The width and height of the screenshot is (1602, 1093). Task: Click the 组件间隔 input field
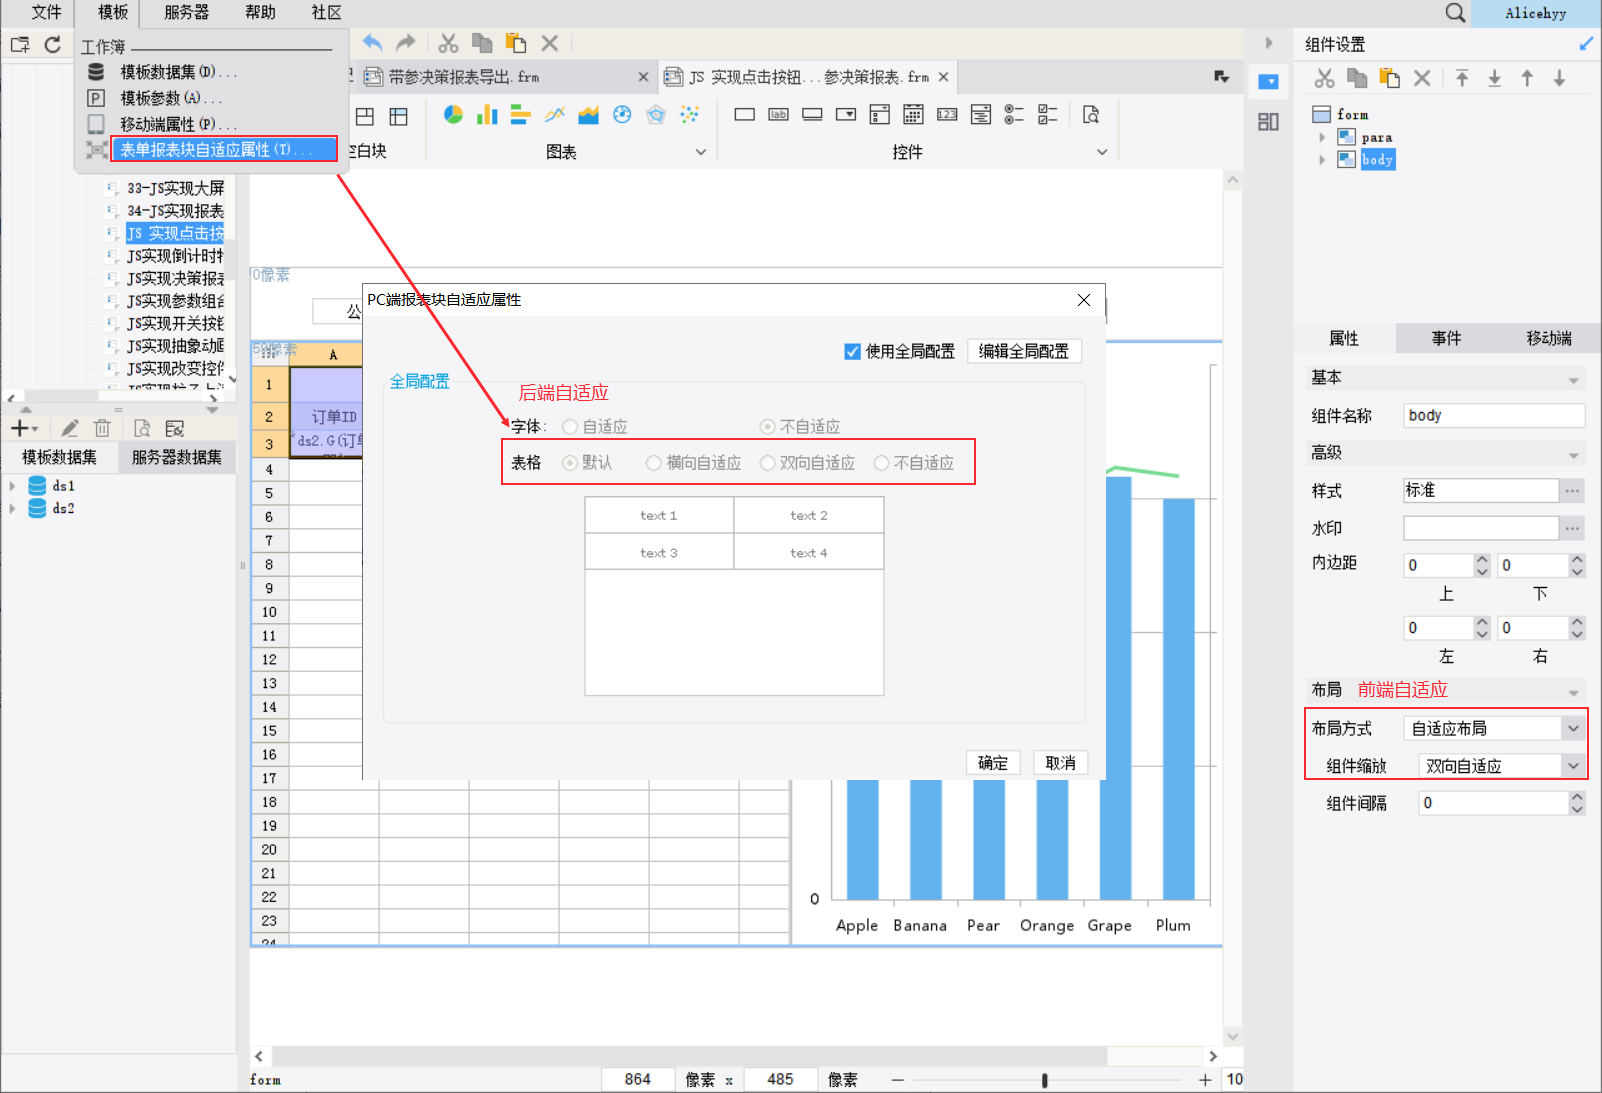[1493, 803]
